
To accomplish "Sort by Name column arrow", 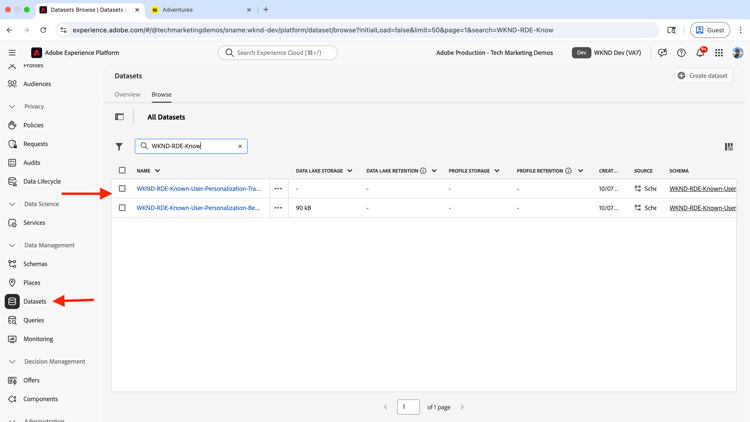I will [157, 171].
